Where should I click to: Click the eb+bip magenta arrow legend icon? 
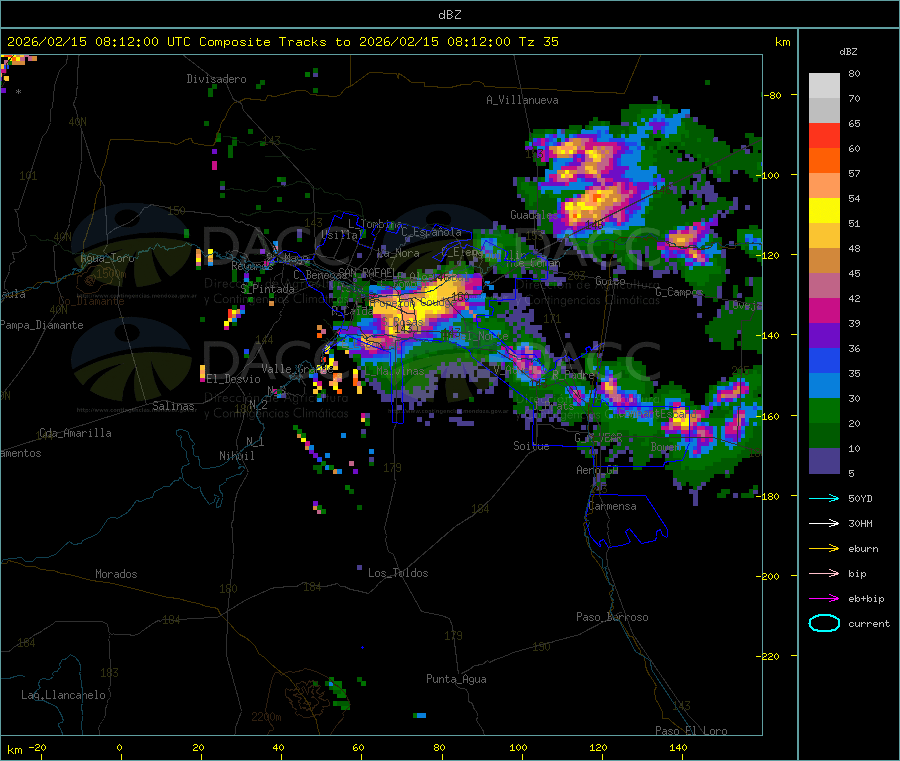(x=824, y=598)
